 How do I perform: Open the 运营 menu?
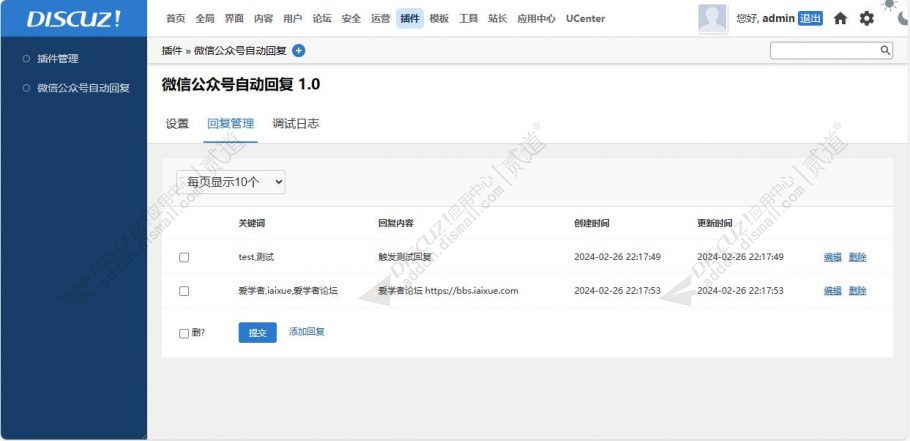pos(381,19)
